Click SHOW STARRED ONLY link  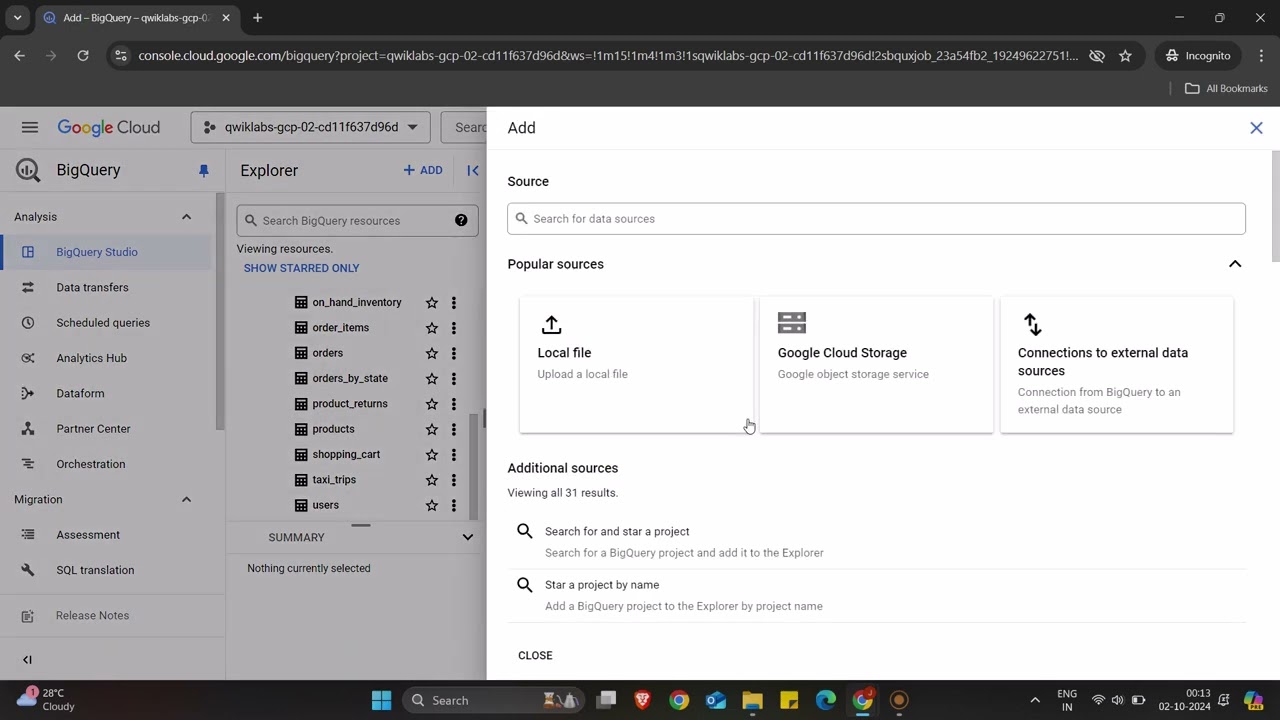click(x=301, y=268)
